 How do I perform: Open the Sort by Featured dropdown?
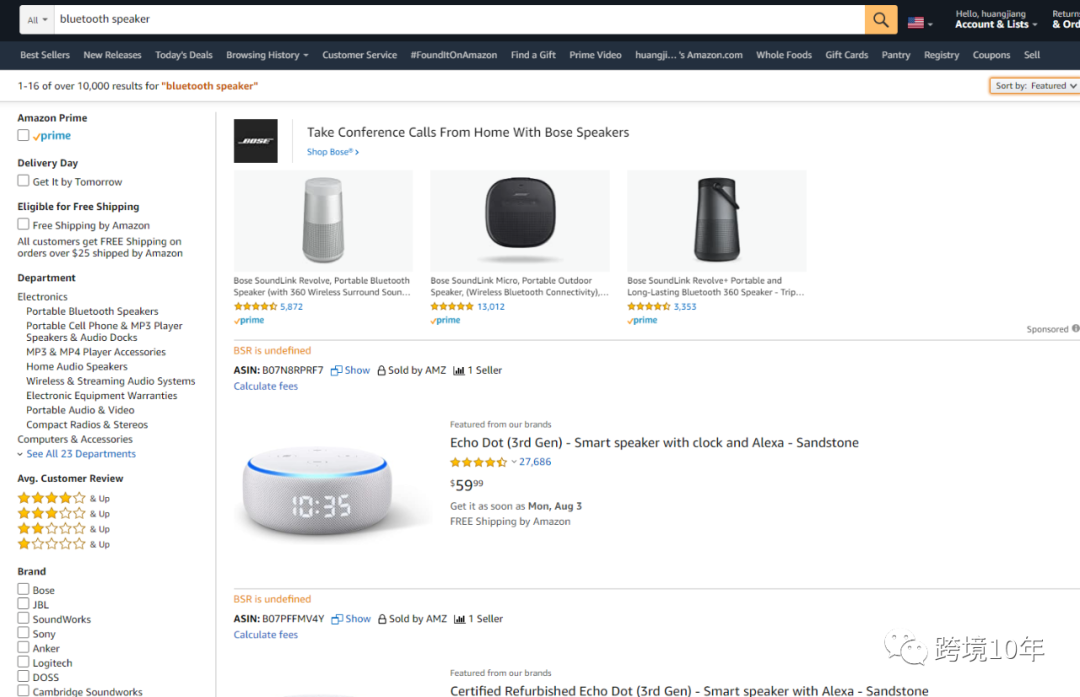[x=1035, y=86]
